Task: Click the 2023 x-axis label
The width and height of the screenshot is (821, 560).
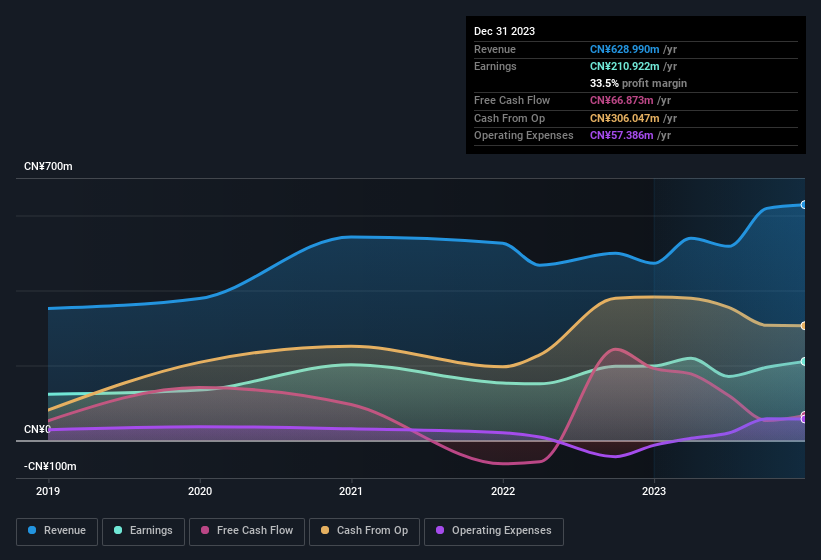Action: (654, 491)
